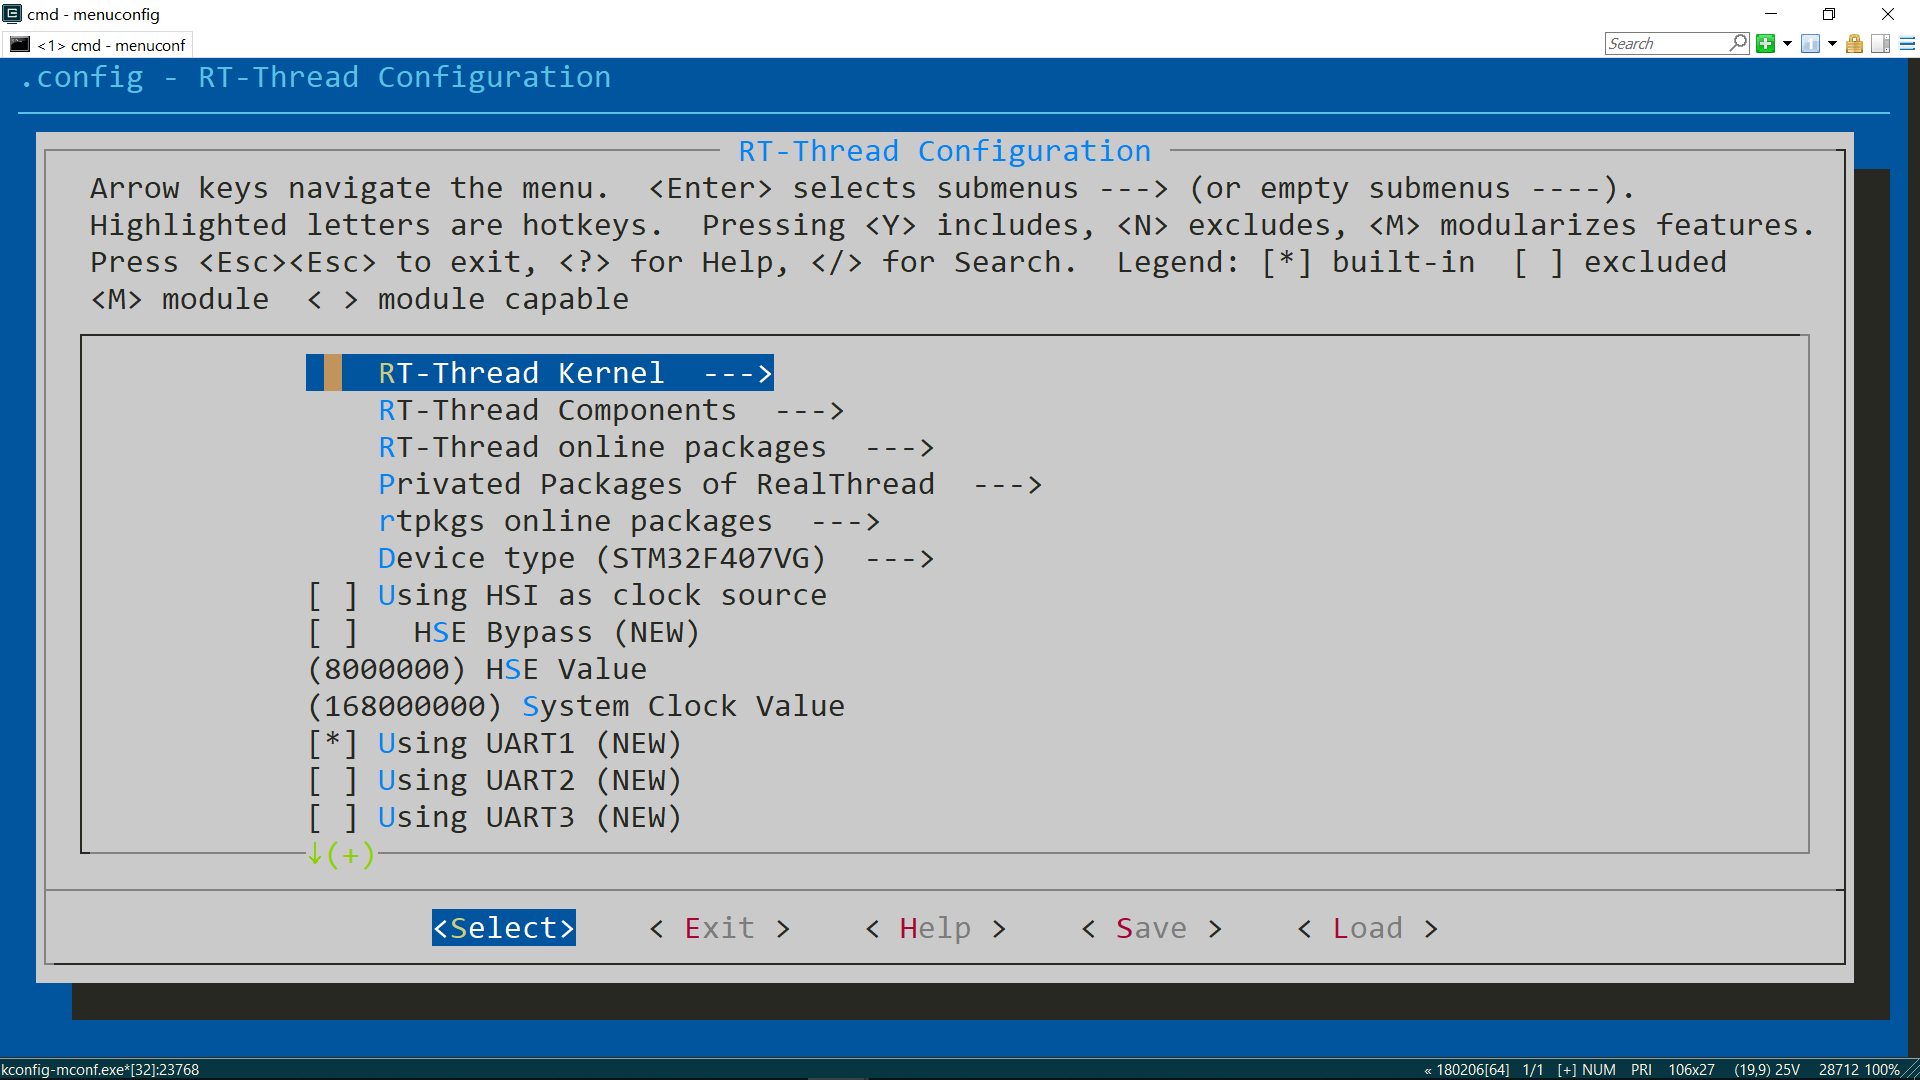Click the active console number icon
1920x1080 pixels.
point(1810,43)
